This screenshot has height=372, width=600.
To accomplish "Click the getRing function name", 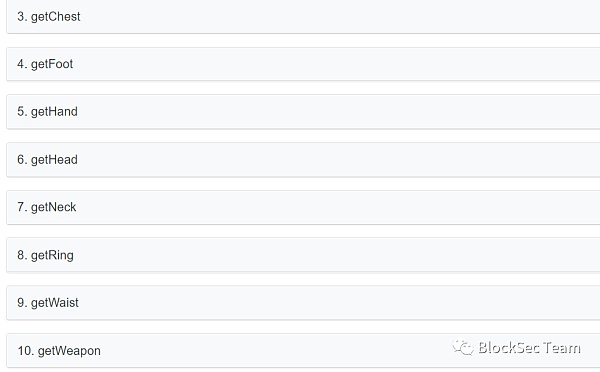I will click(52, 255).
